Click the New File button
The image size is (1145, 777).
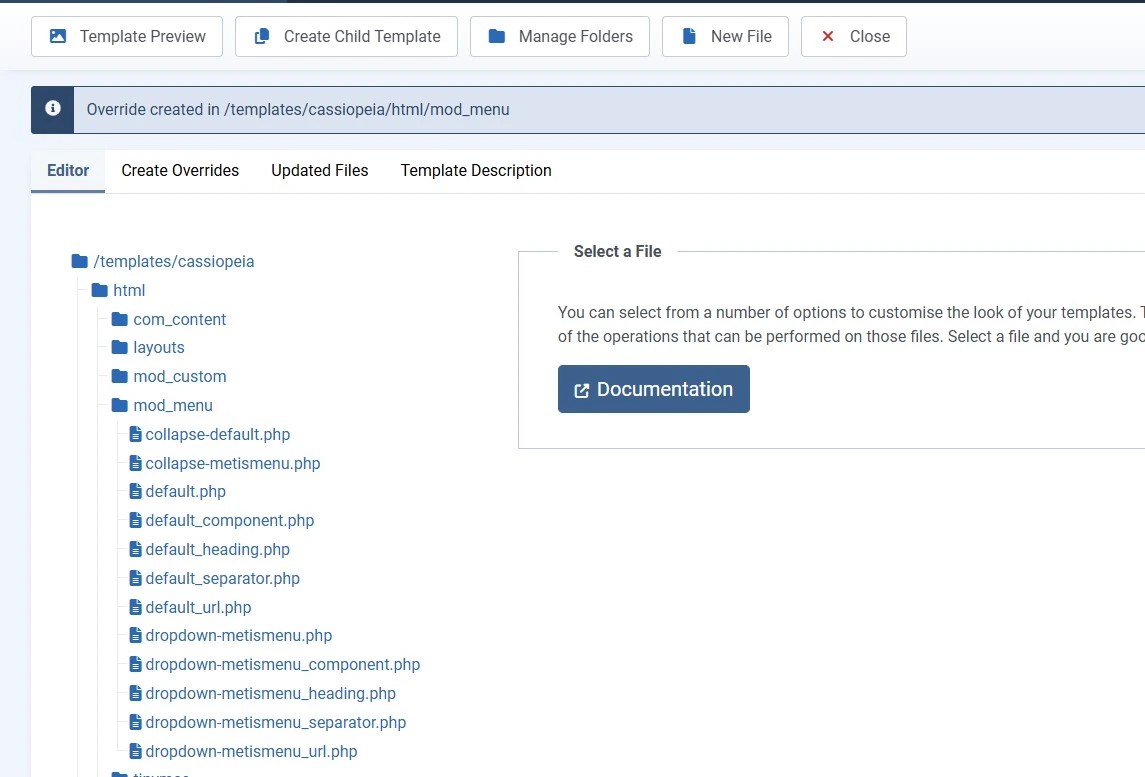(x=725, y=37)
